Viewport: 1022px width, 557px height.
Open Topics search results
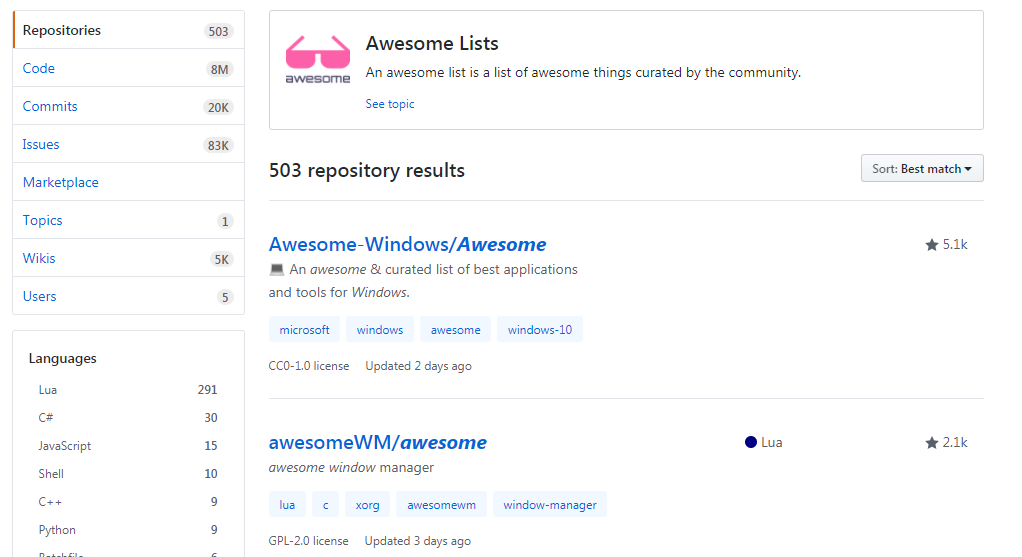(x=128, y=220)
